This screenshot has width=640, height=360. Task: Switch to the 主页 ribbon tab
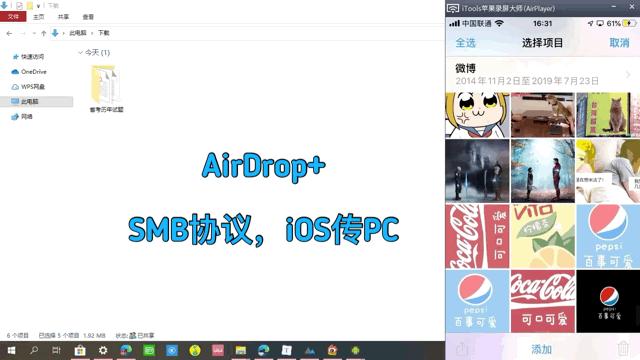pos(39,17)
